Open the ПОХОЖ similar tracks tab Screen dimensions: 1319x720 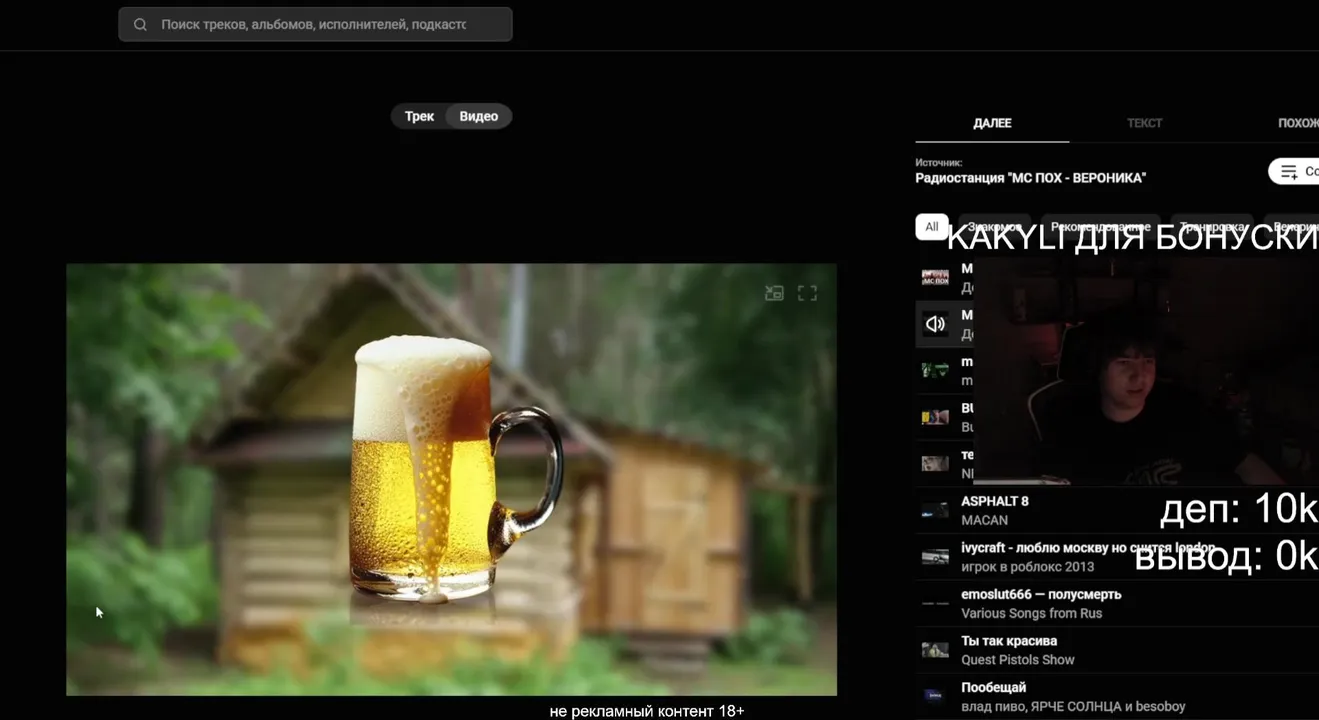tap(1298, 123)
